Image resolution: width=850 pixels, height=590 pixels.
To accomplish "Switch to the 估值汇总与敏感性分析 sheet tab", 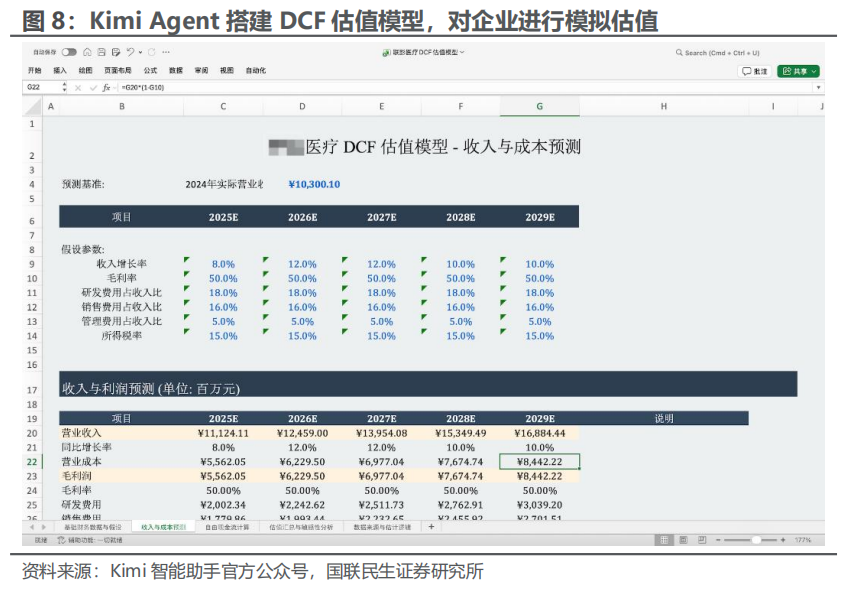I will pos(301,527).
